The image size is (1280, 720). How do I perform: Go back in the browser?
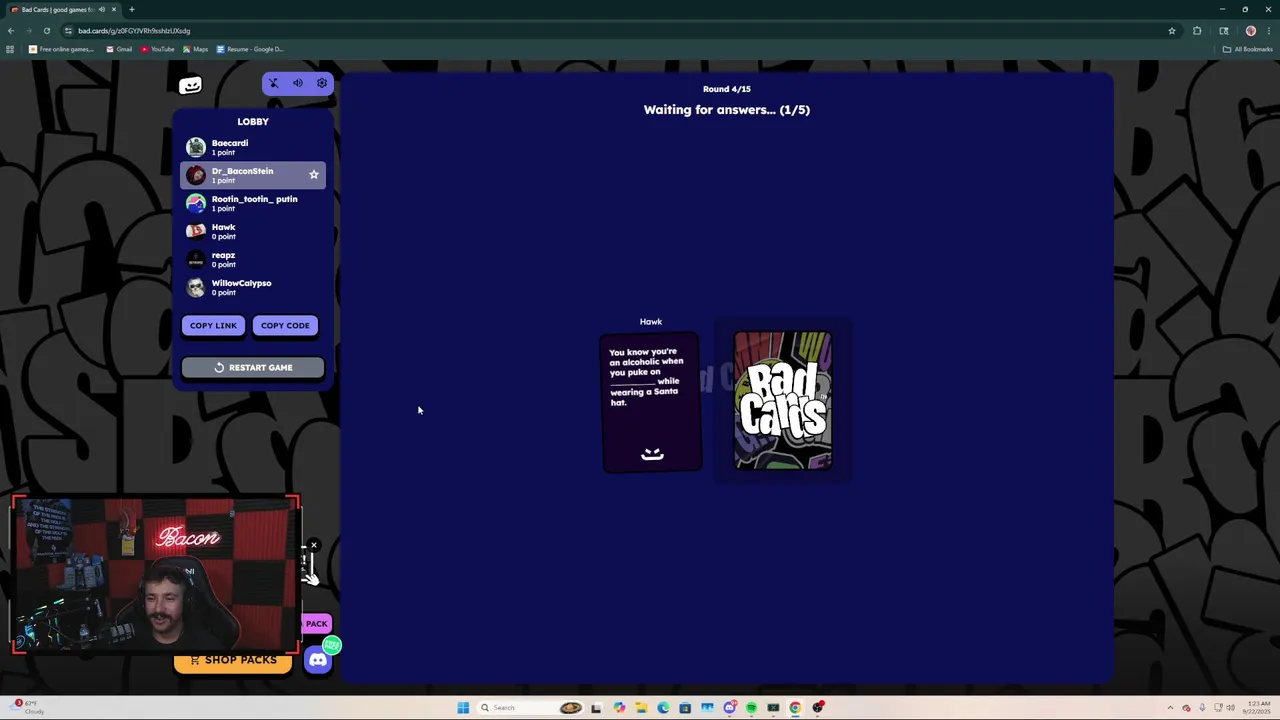[11, 31]
